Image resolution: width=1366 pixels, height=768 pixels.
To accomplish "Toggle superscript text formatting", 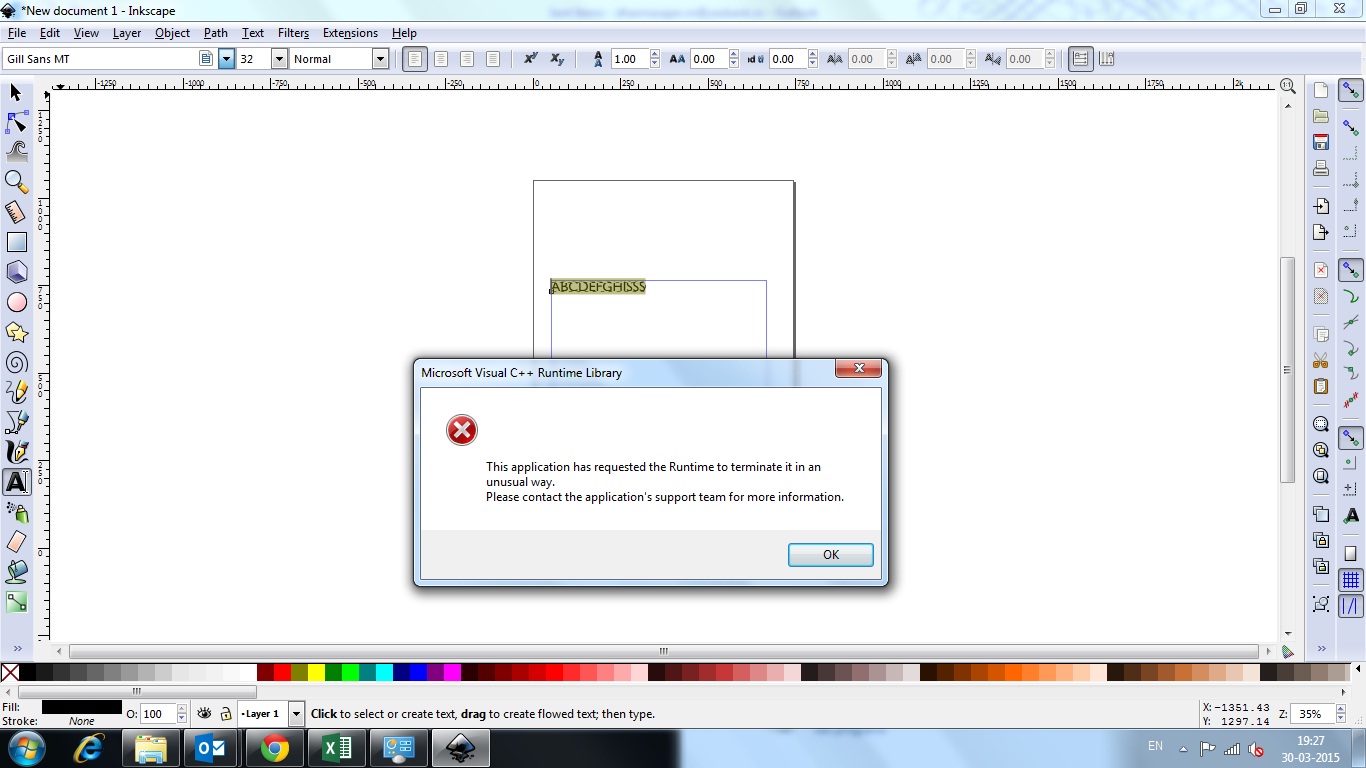I will click(531, 59).
